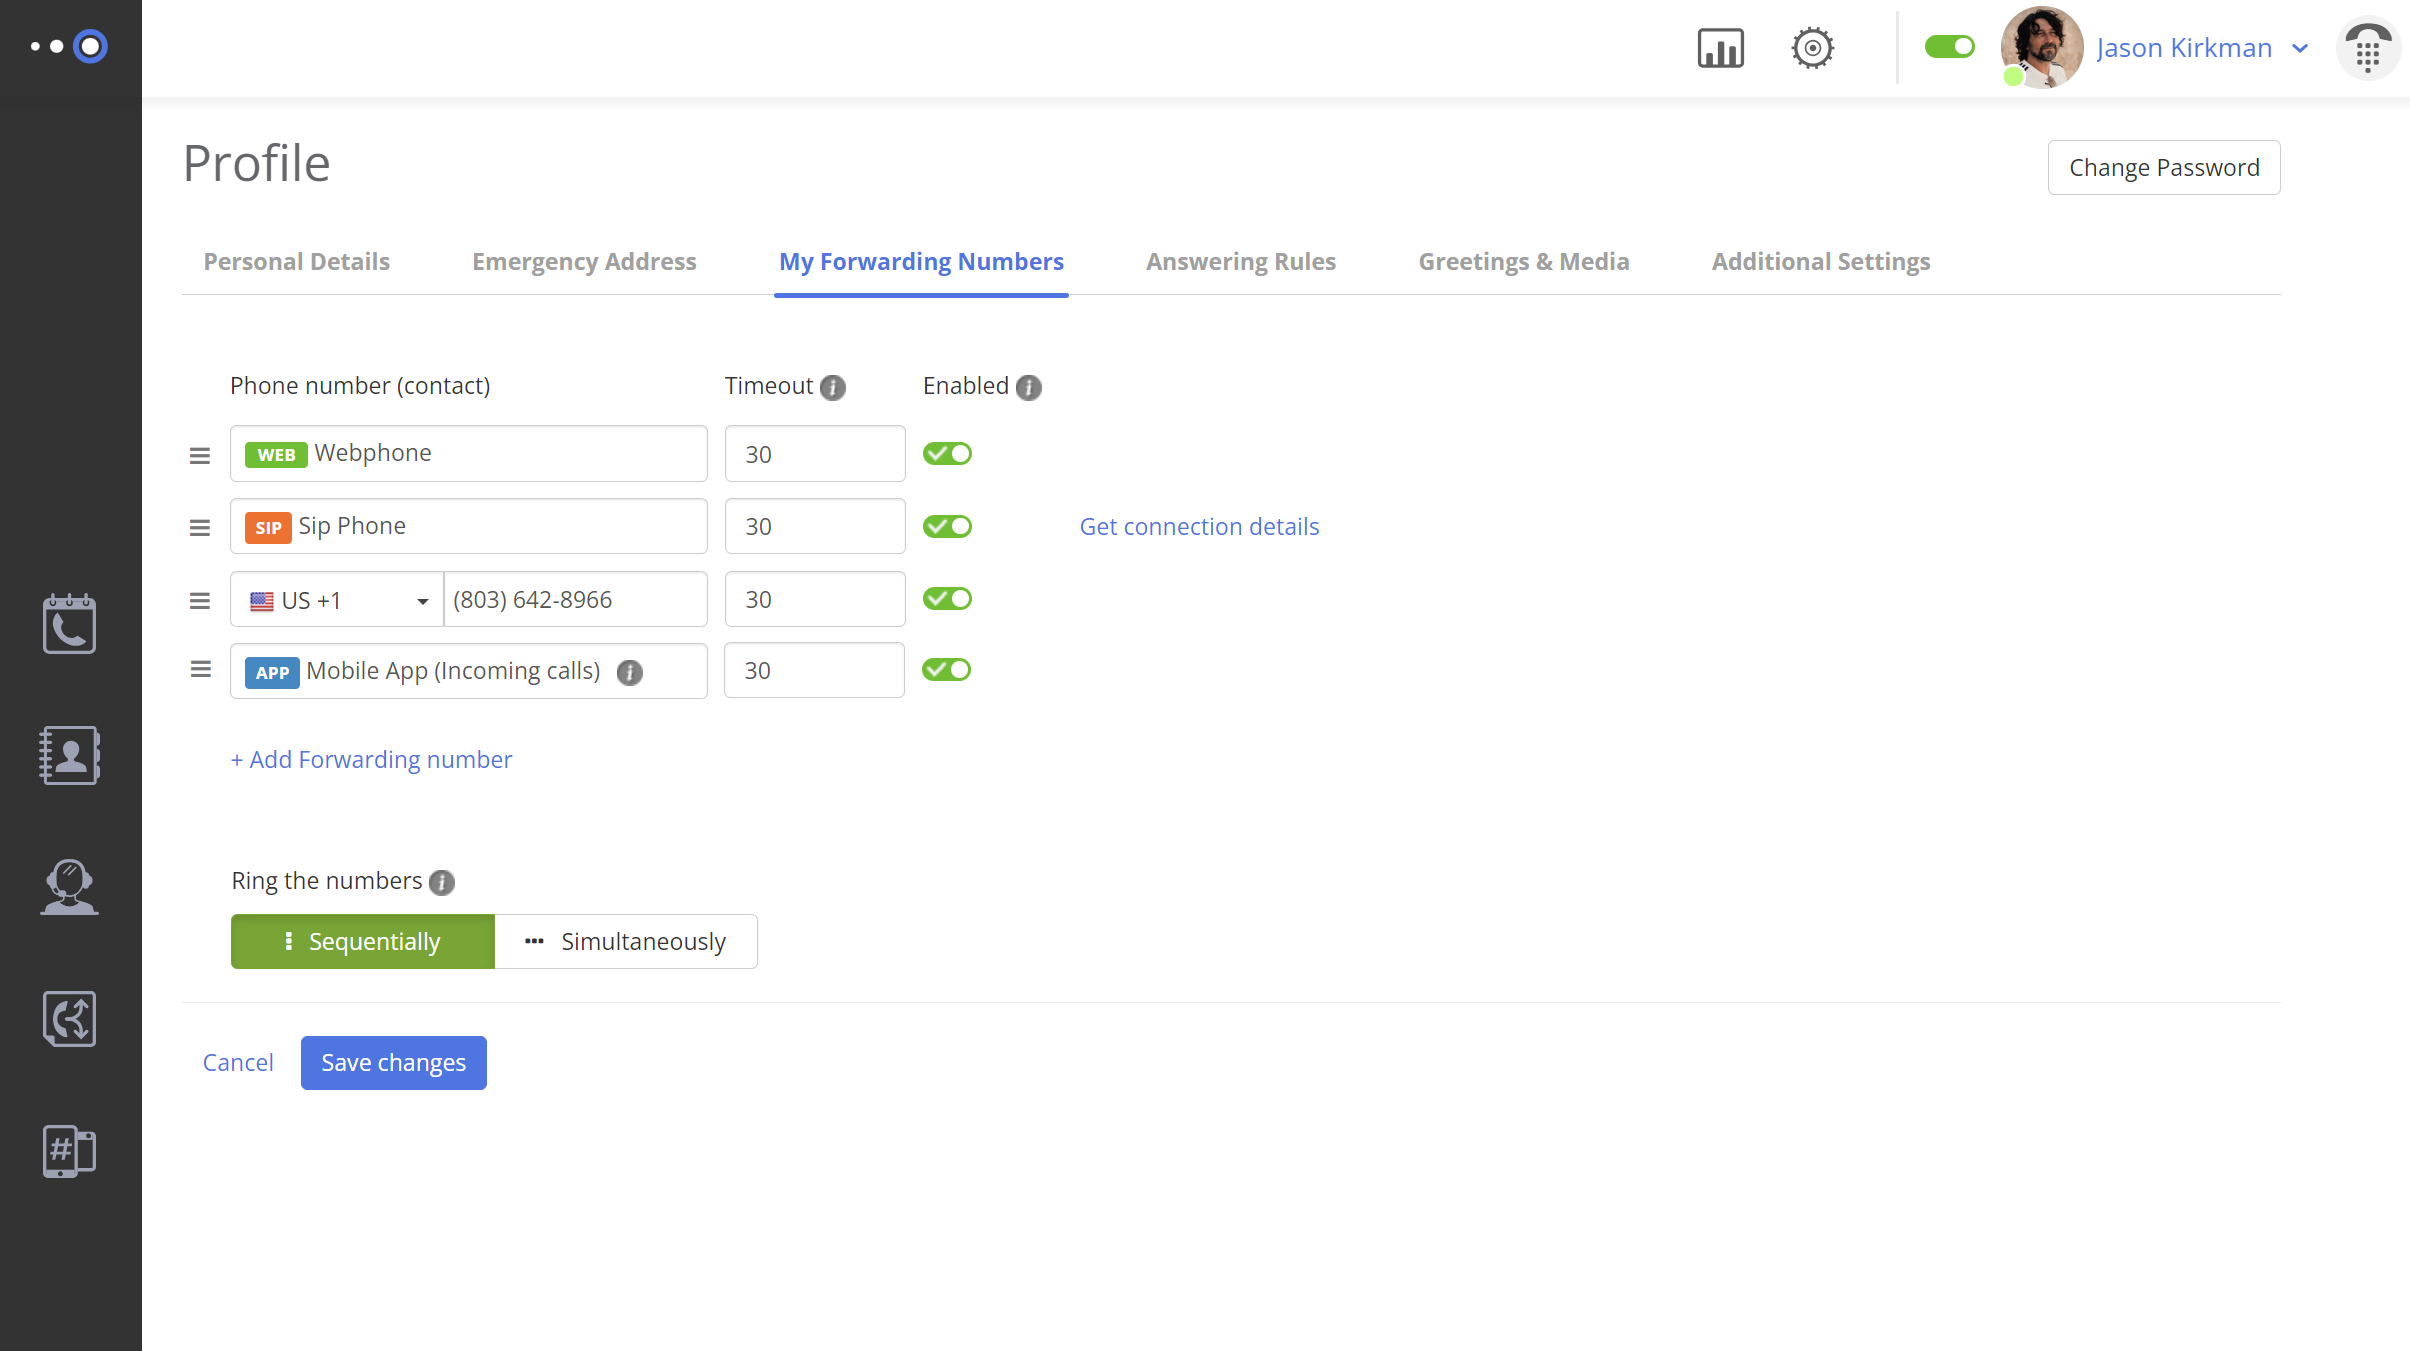Screen dimensions: 2410x1351
Task: Select Sequentially ring option
Action: click(363, 941)
